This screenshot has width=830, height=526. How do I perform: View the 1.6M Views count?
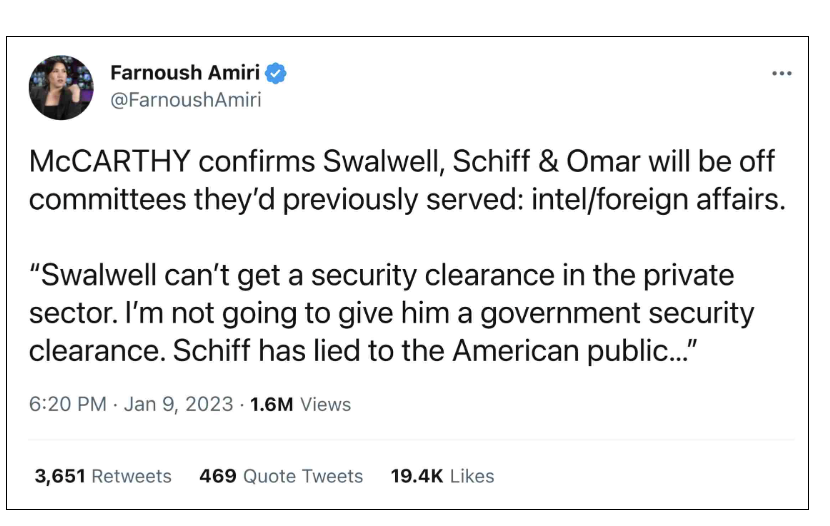(x=300, y=404)
